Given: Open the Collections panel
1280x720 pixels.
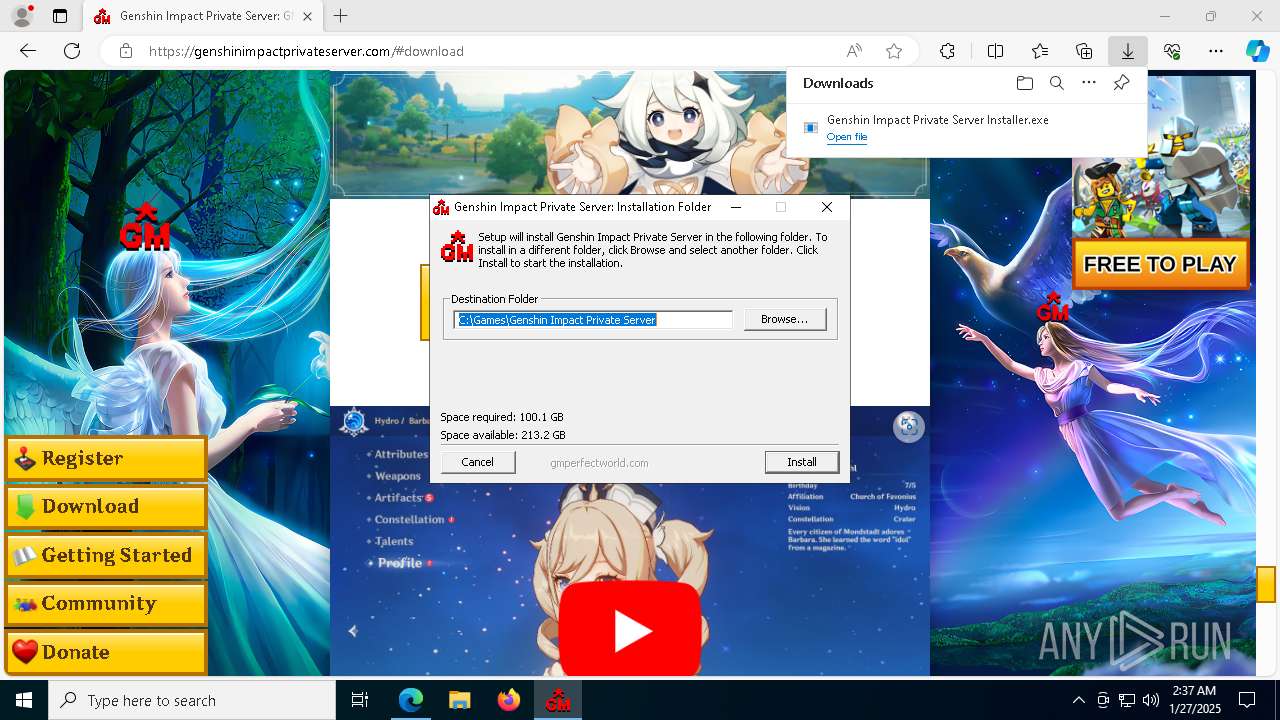Looking at the screenshot, I should coord(1084,51).
